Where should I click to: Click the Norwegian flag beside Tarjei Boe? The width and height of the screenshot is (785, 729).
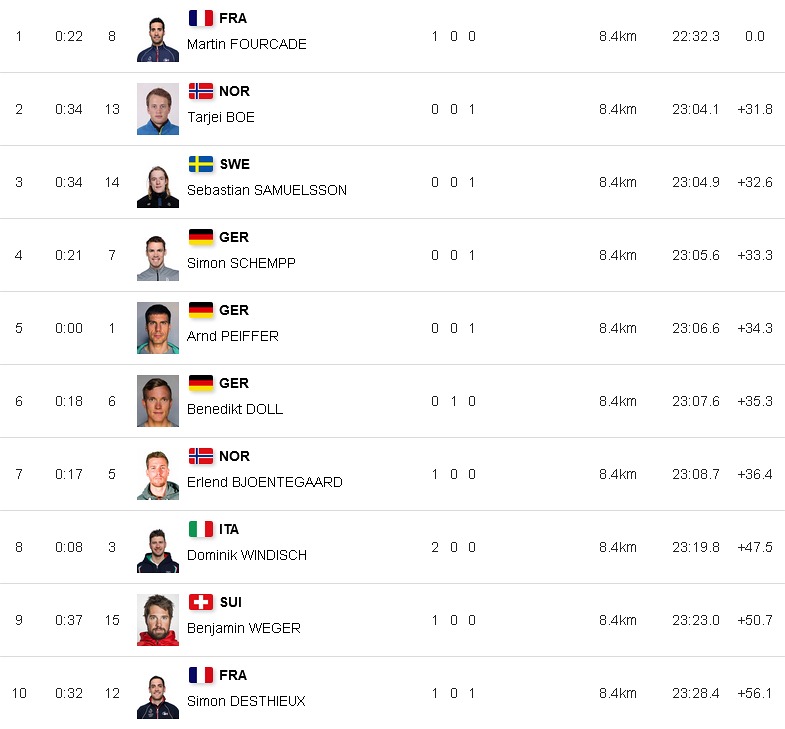[201, 91]
